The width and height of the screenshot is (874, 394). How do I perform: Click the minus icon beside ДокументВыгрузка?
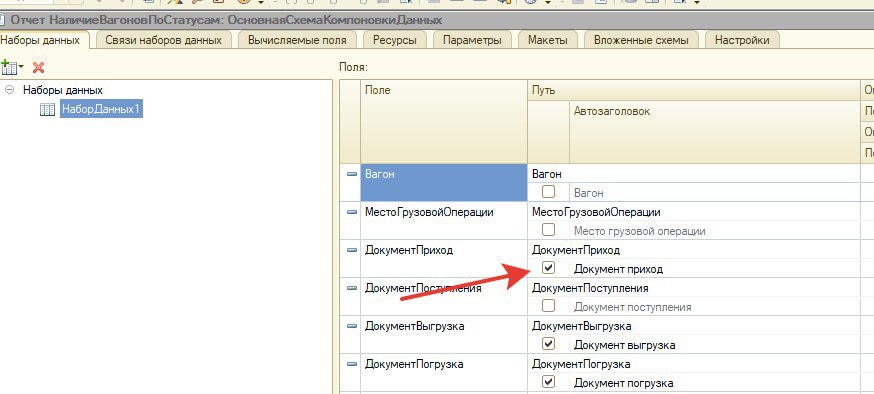351,326
